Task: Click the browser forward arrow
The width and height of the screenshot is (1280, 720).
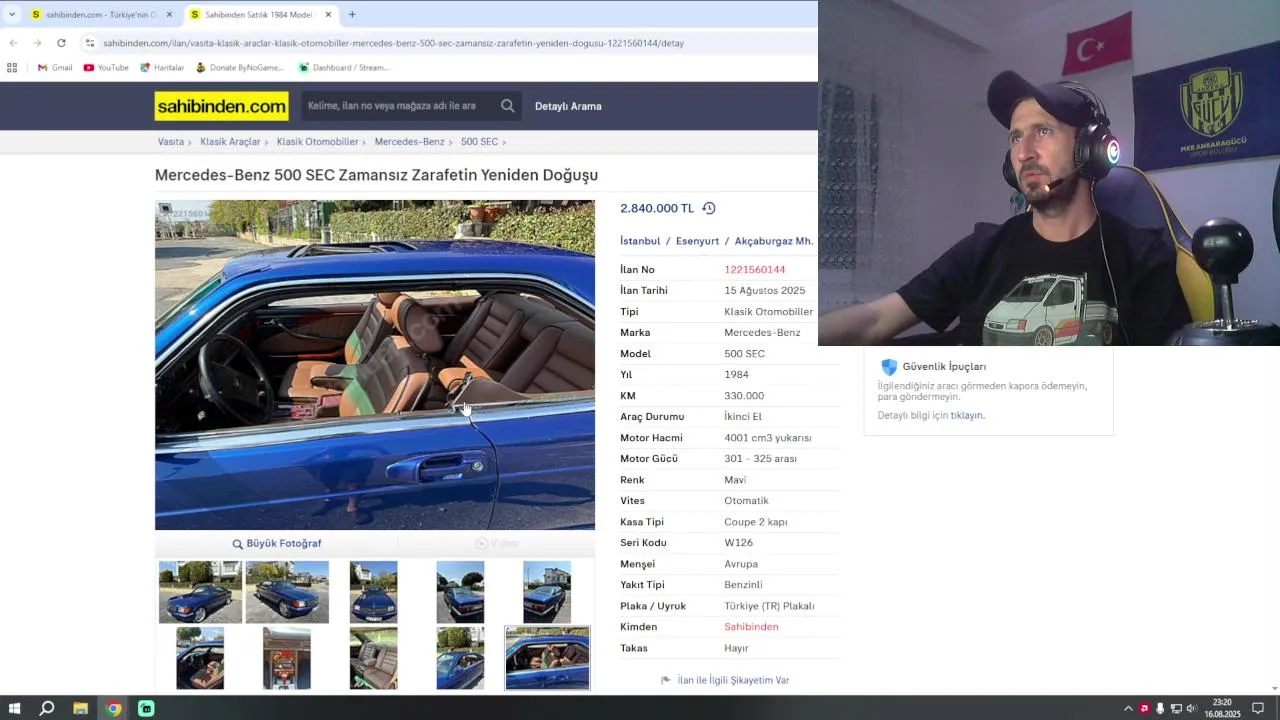Action: click(37, 43)
